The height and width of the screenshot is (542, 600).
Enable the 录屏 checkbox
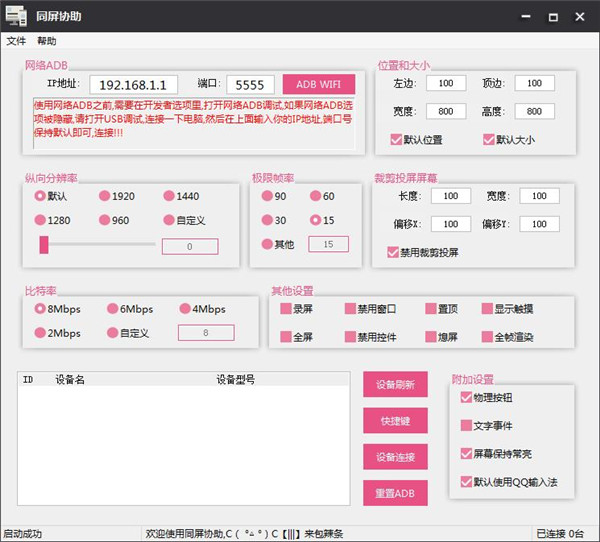click(x=286, y=309)
